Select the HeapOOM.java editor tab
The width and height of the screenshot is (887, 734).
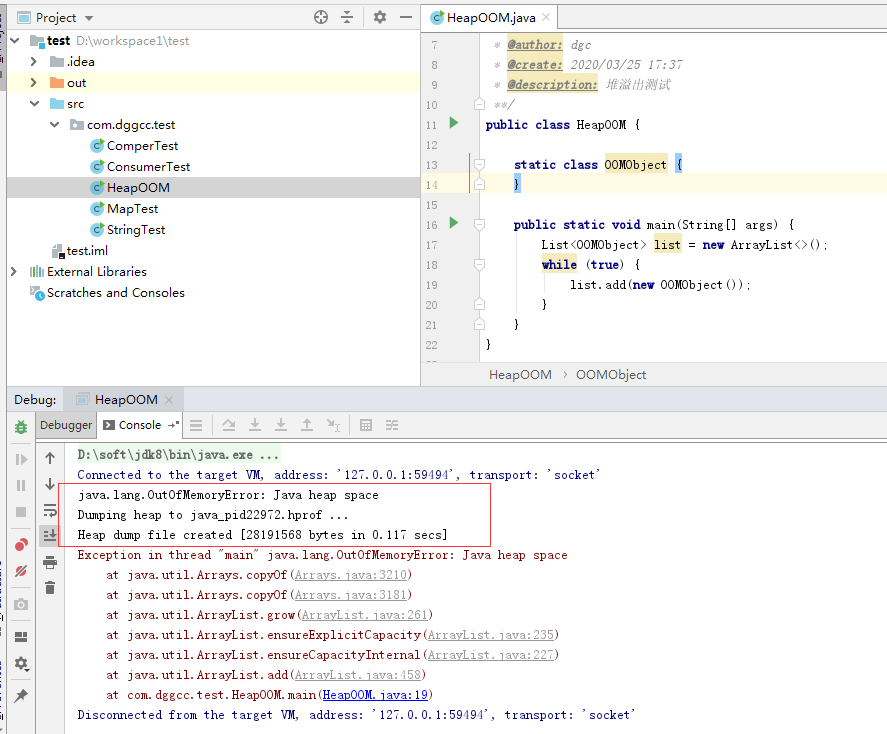pyautogui.click(x=489, y=17)
